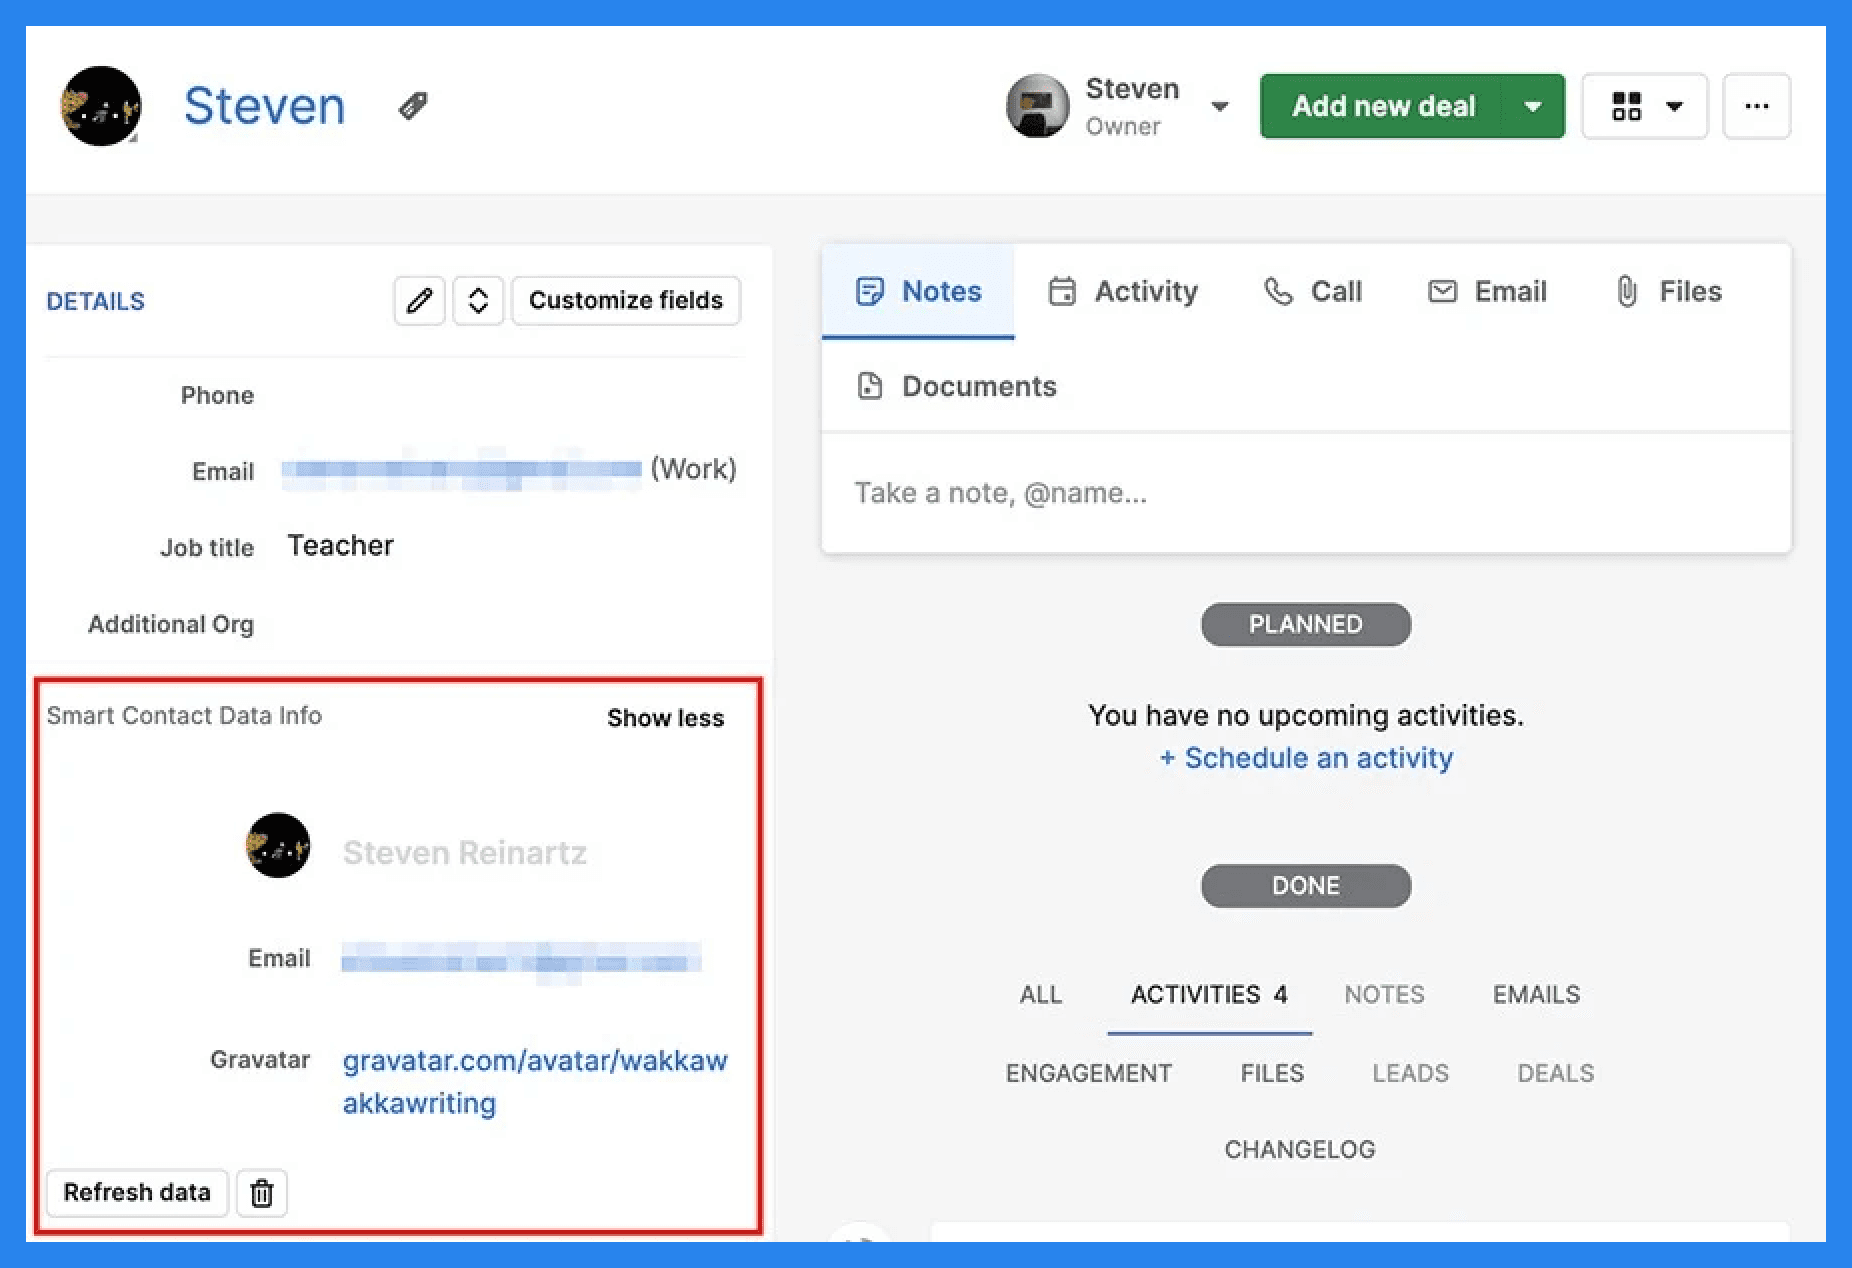Viewport: 1852px width, 1268px height.
Task: Select the ACTIVITIES 4 filter tab
Action: (x=1209, y=994)
